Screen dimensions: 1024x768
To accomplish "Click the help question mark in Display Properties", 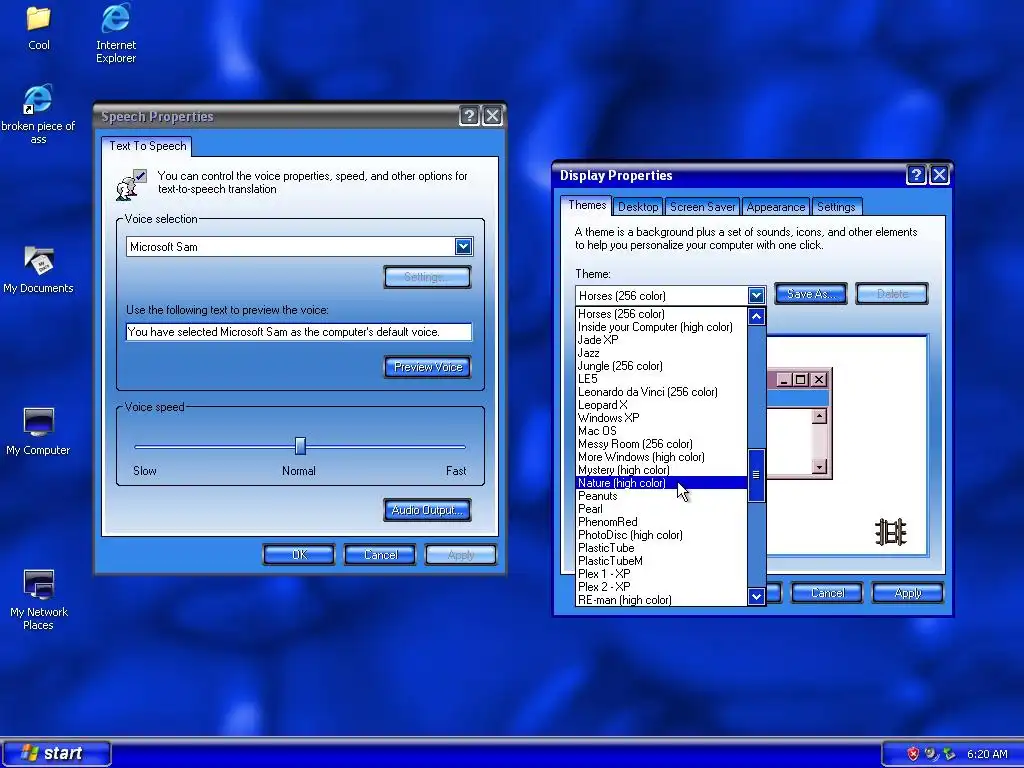I will point(916,174).
